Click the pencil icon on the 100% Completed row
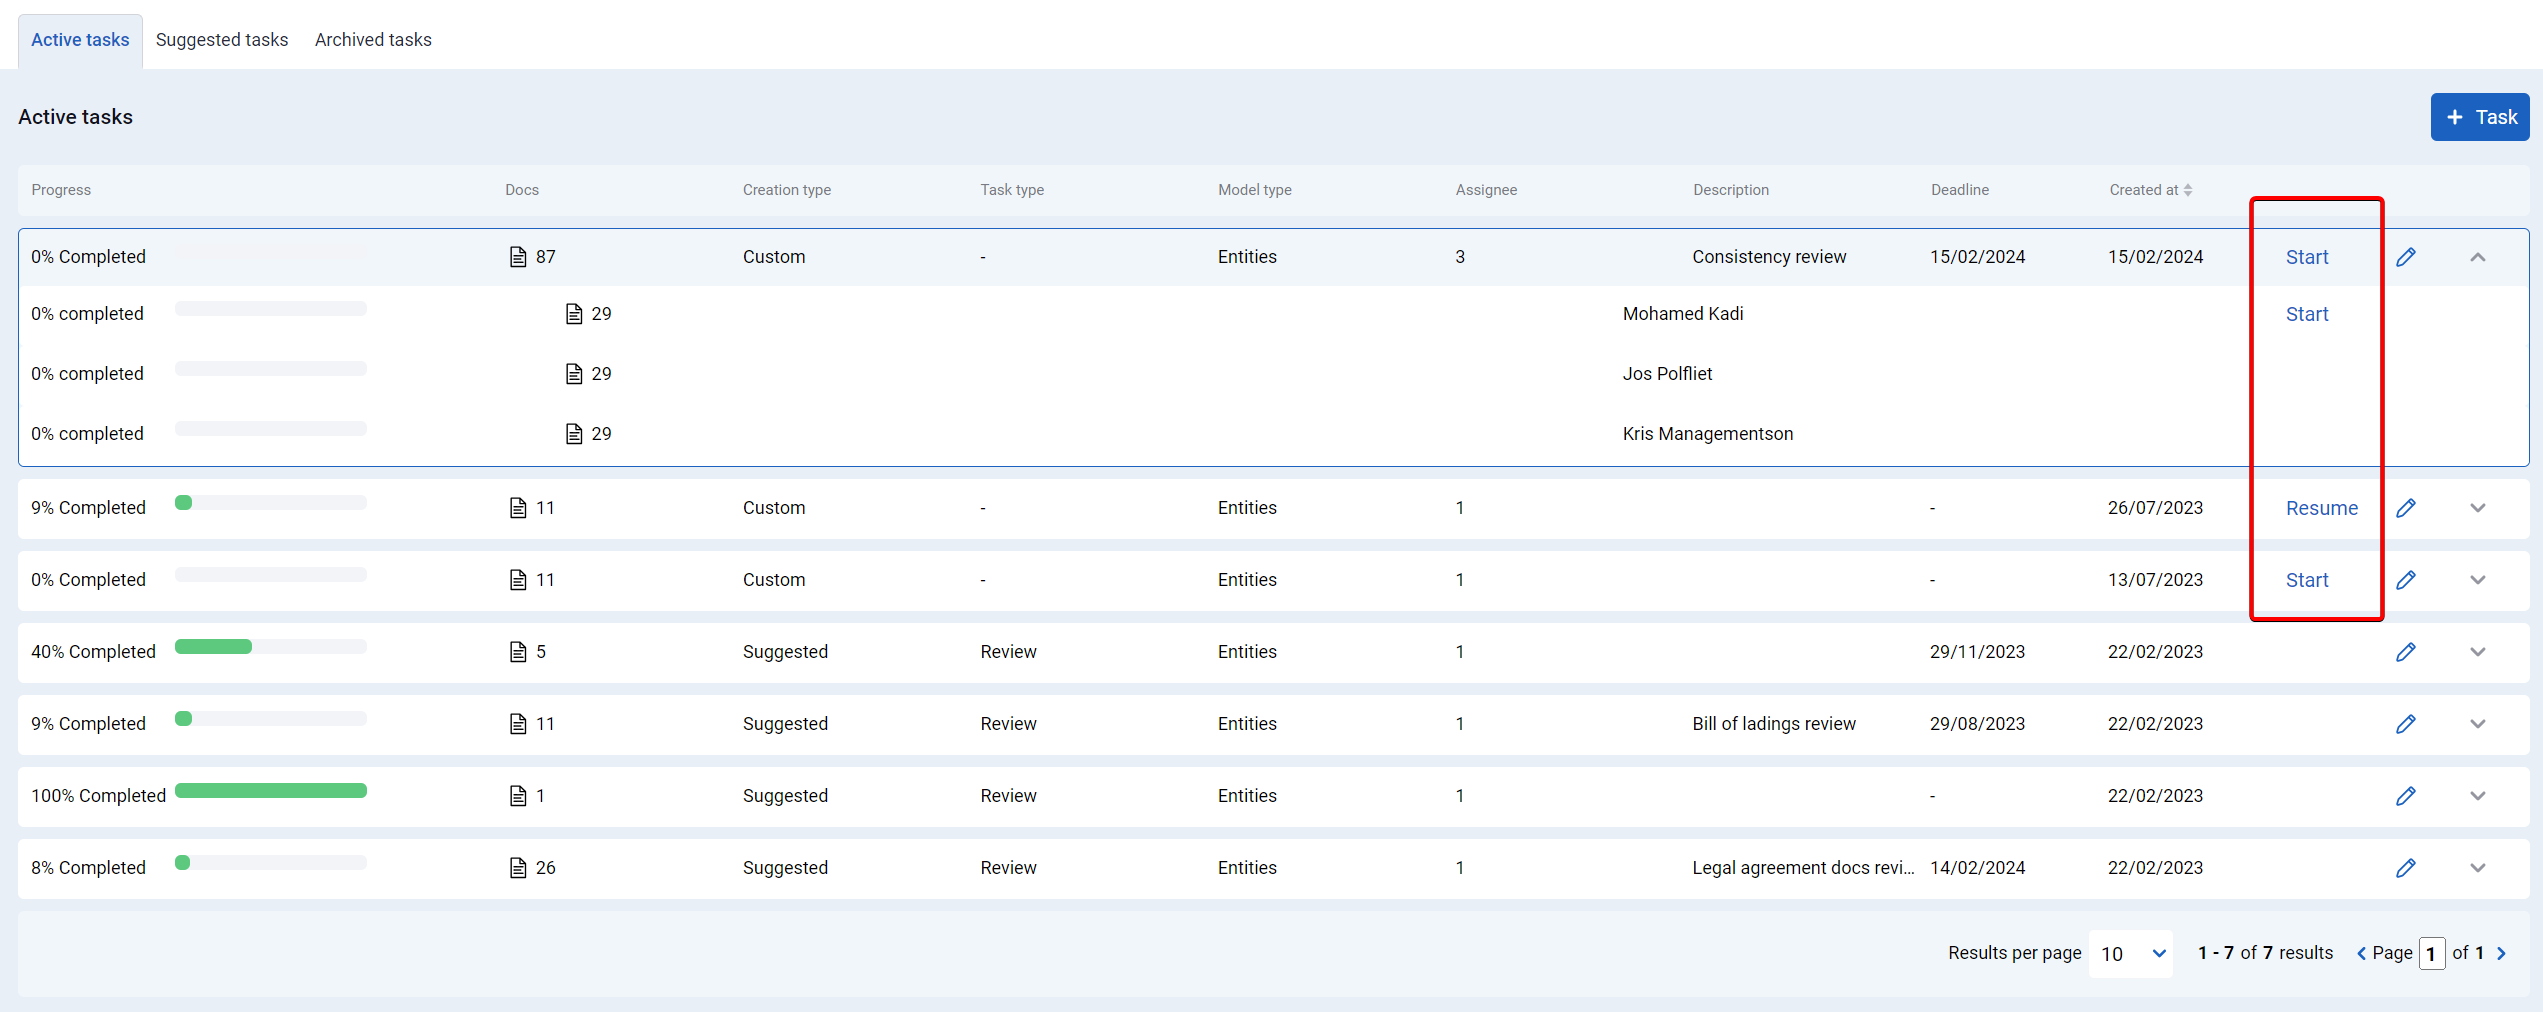This screenshot has height=1012, width=2543. tap(2406, 796)
